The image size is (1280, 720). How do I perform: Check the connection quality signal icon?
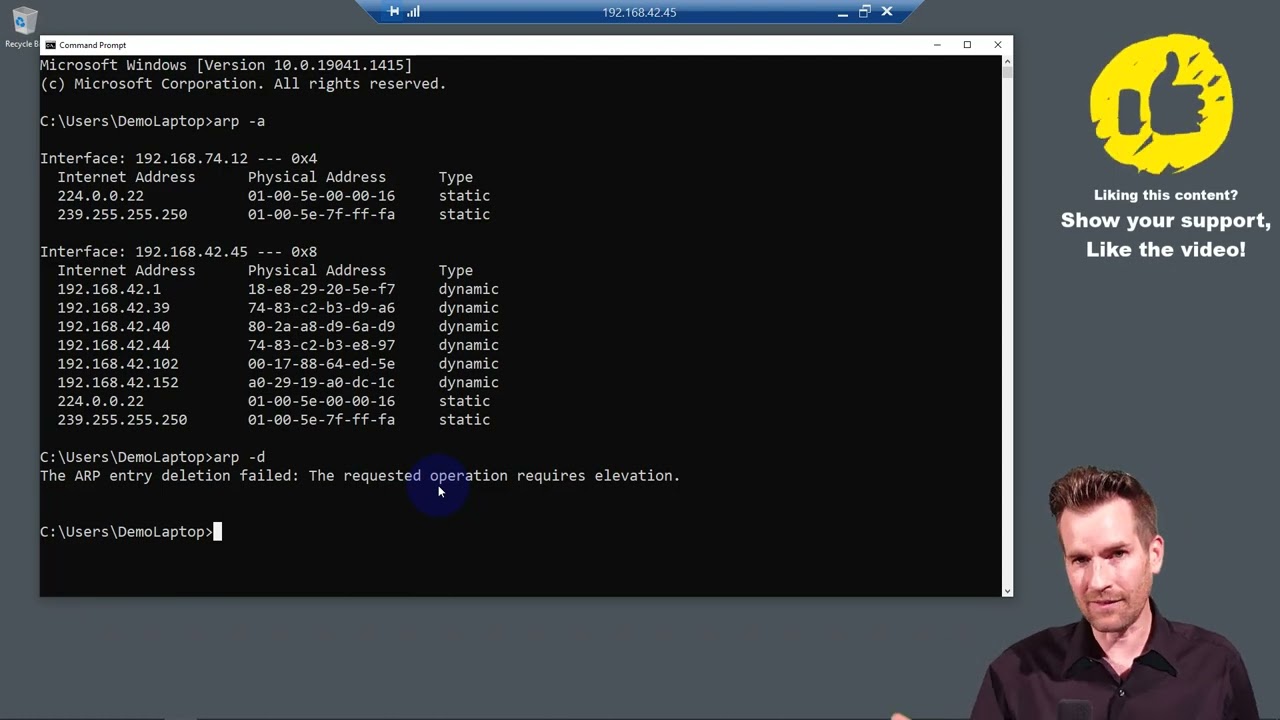coord(413,12)
